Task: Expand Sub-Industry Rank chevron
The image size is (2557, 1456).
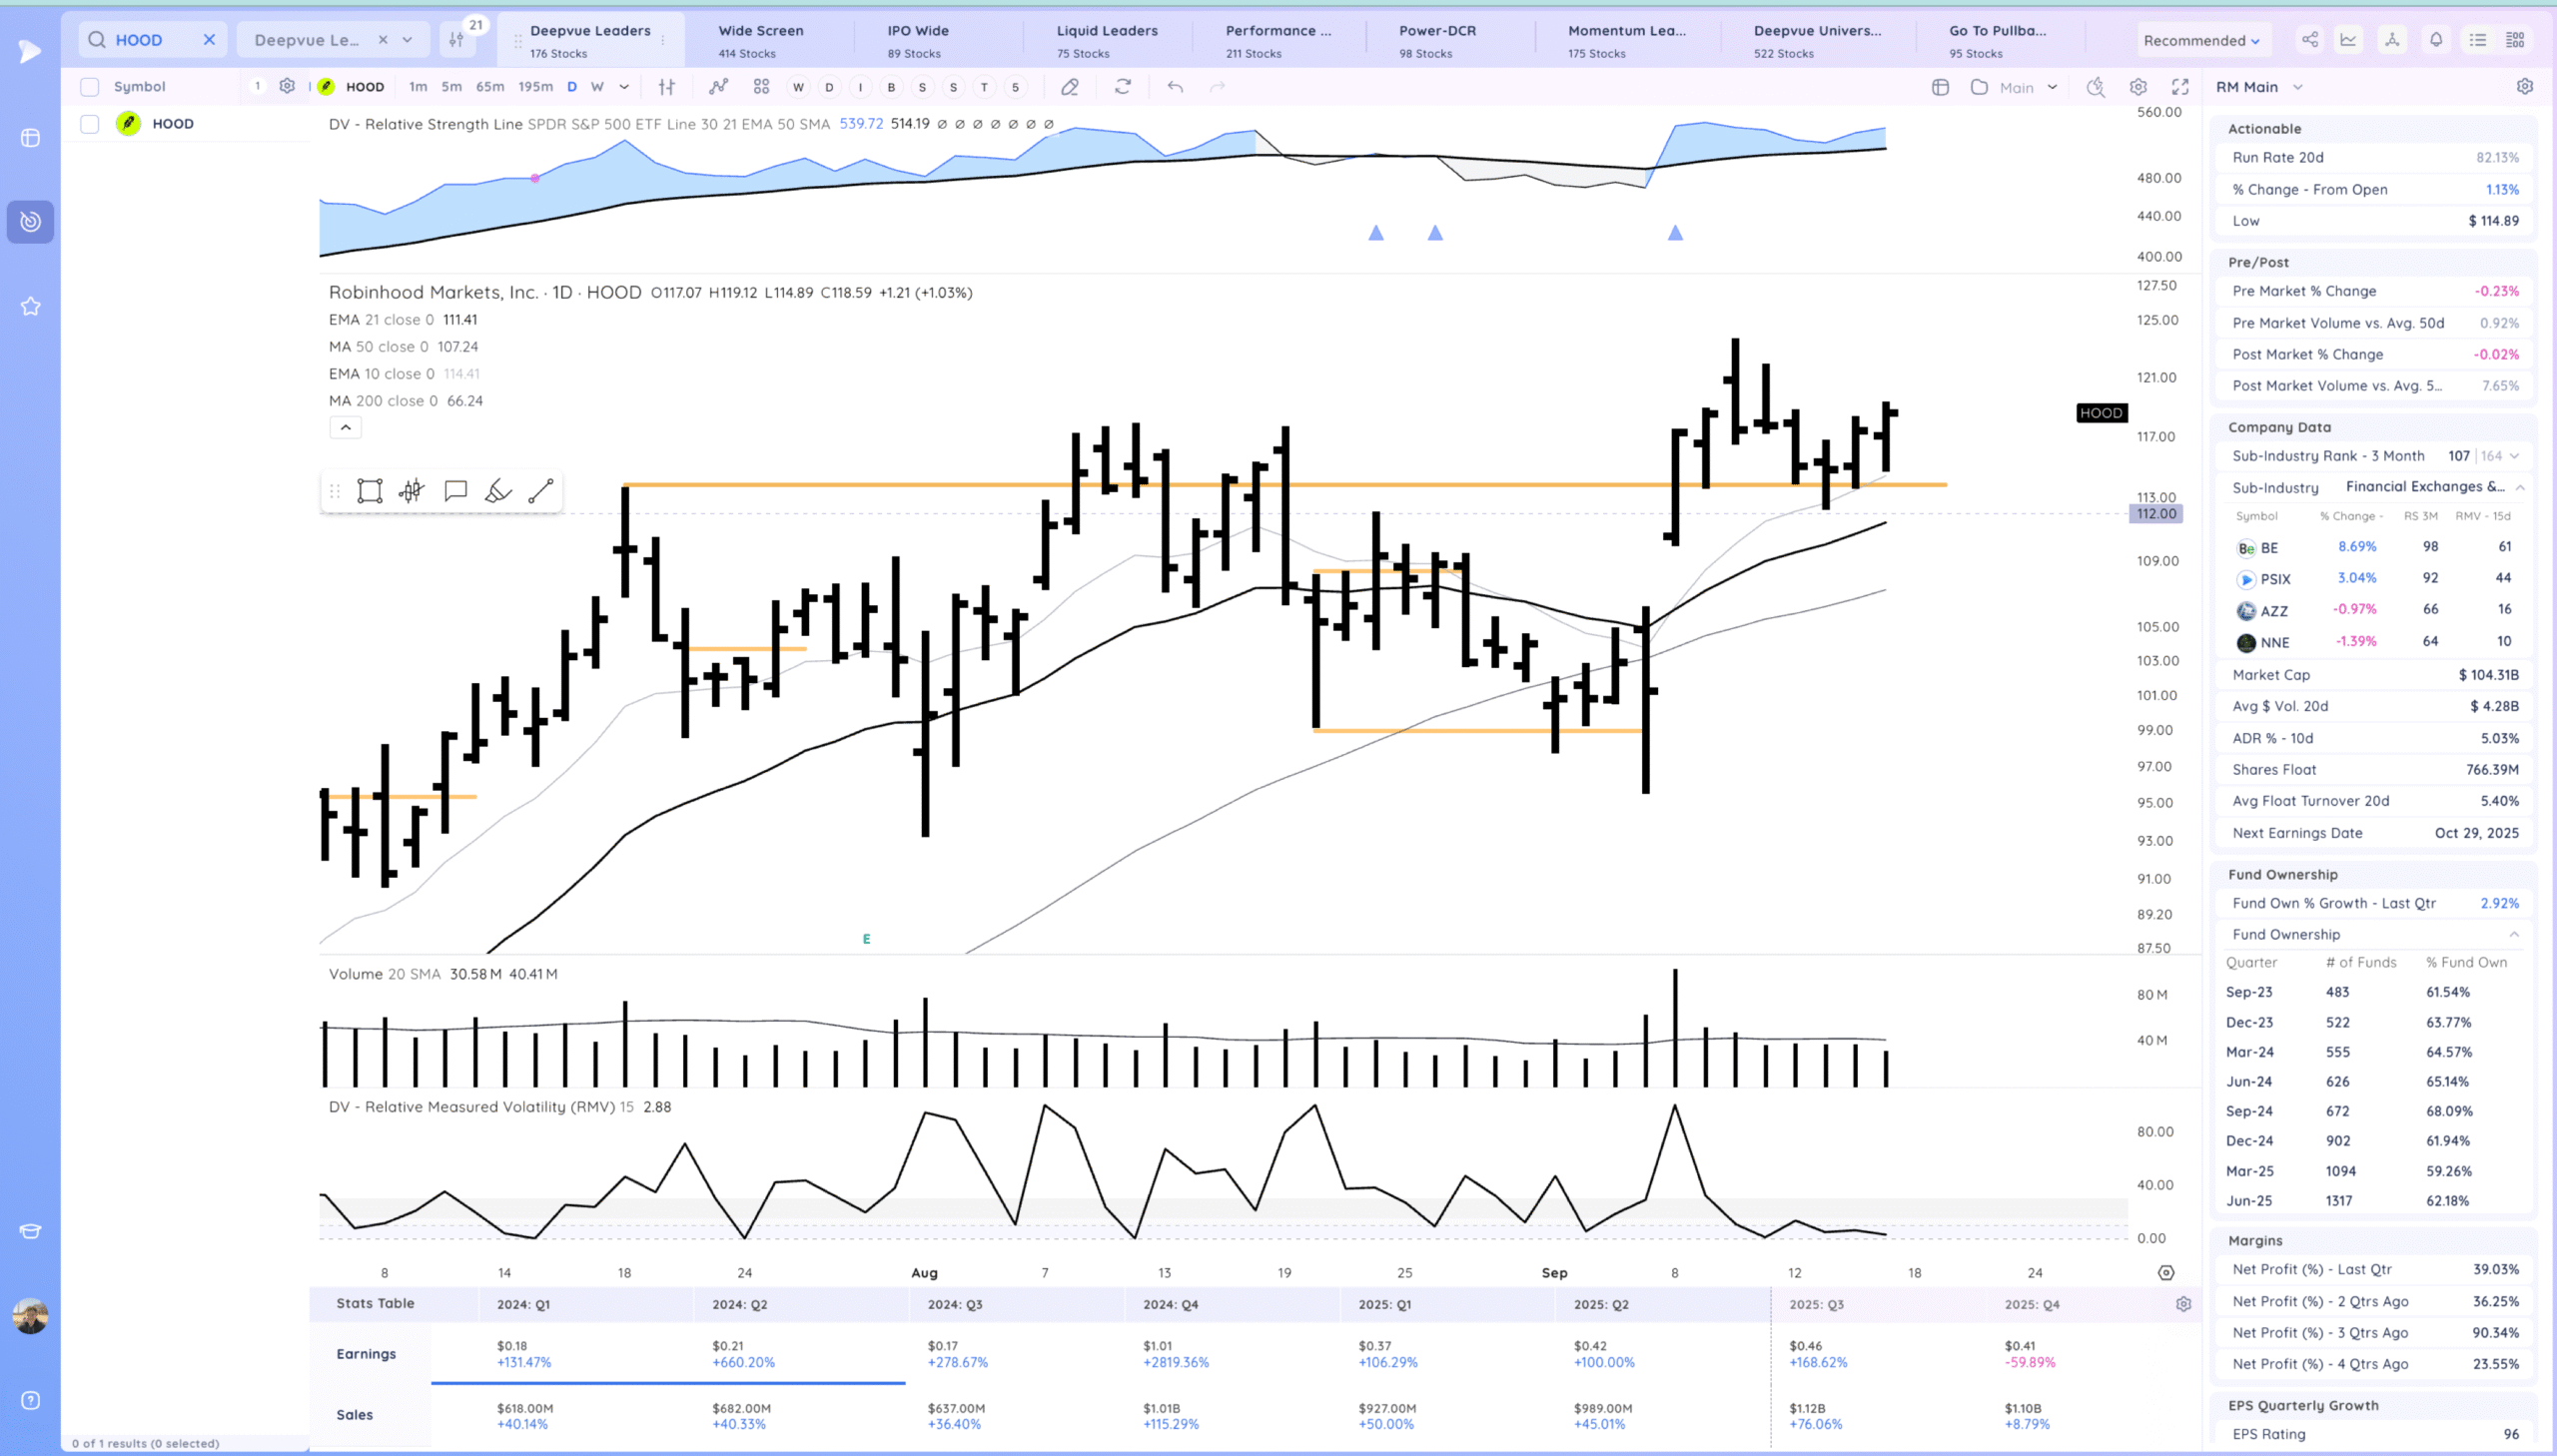Action: click(2514, 456)
